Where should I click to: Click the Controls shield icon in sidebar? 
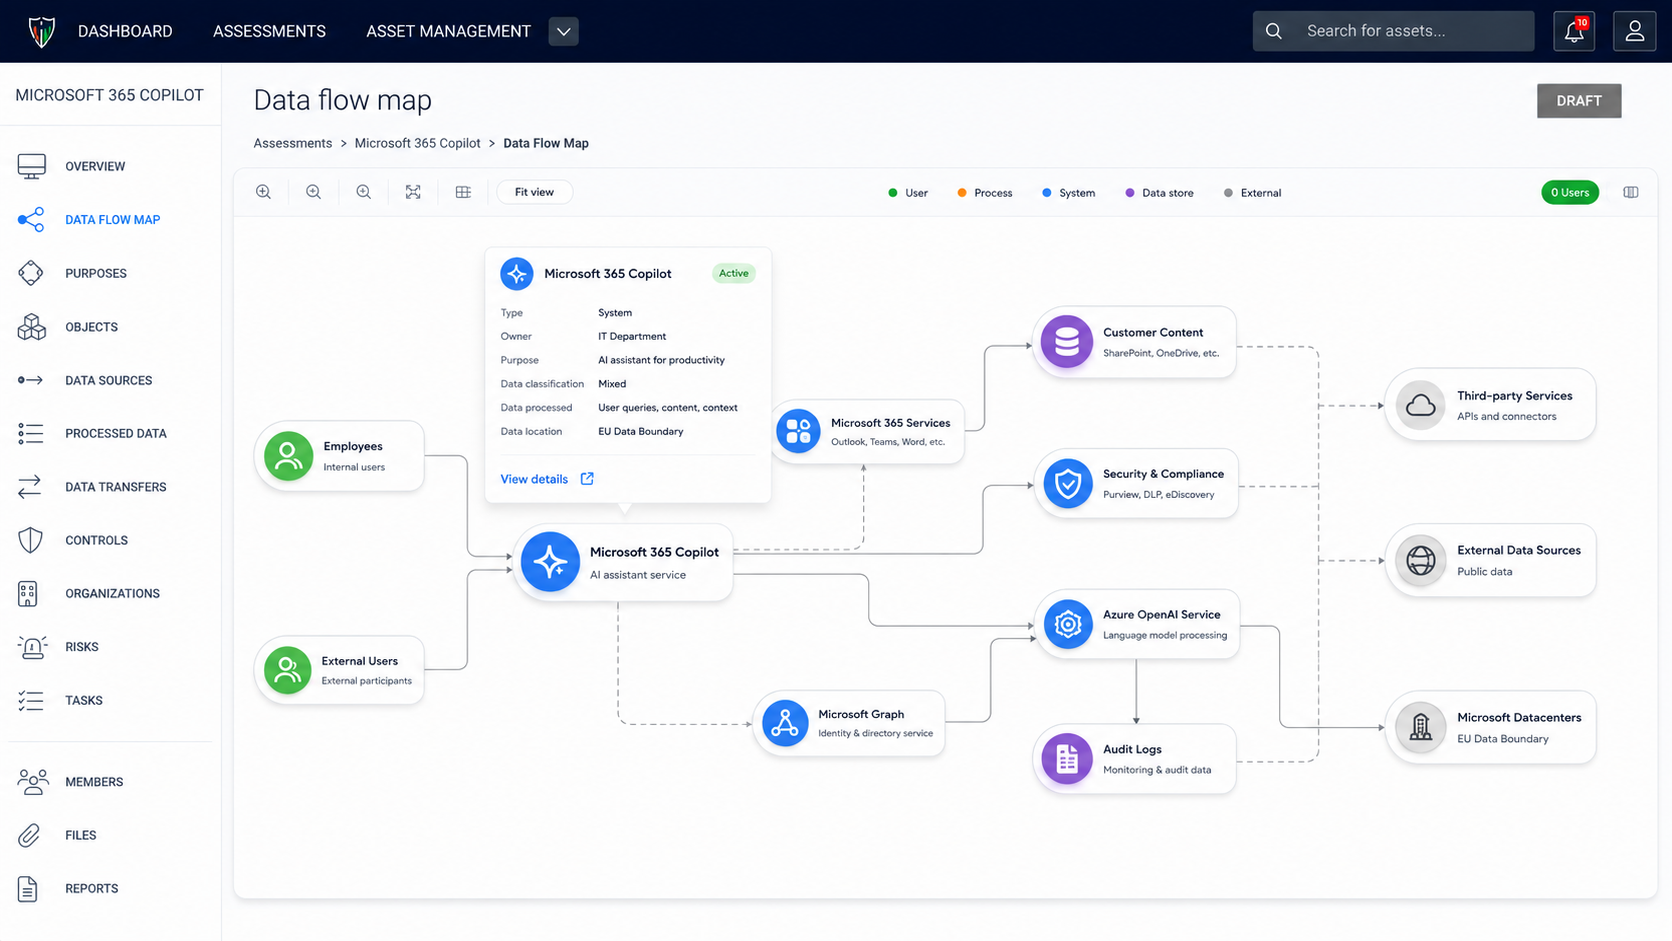point(30,540)
